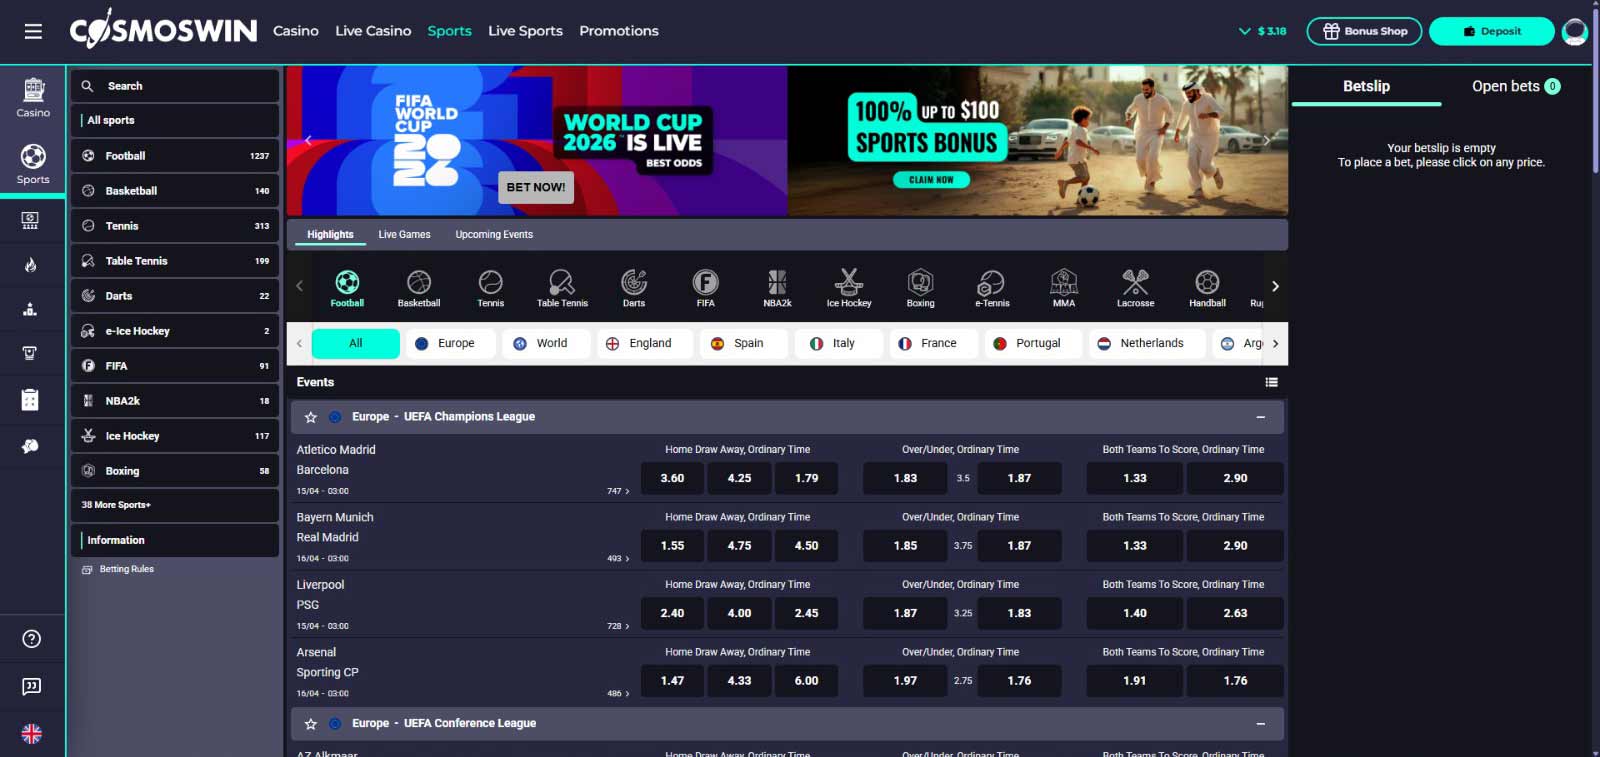1600x757 pixels.
Task: Bet Real Madrid away win at 4.50
Action: coord(806,546)
